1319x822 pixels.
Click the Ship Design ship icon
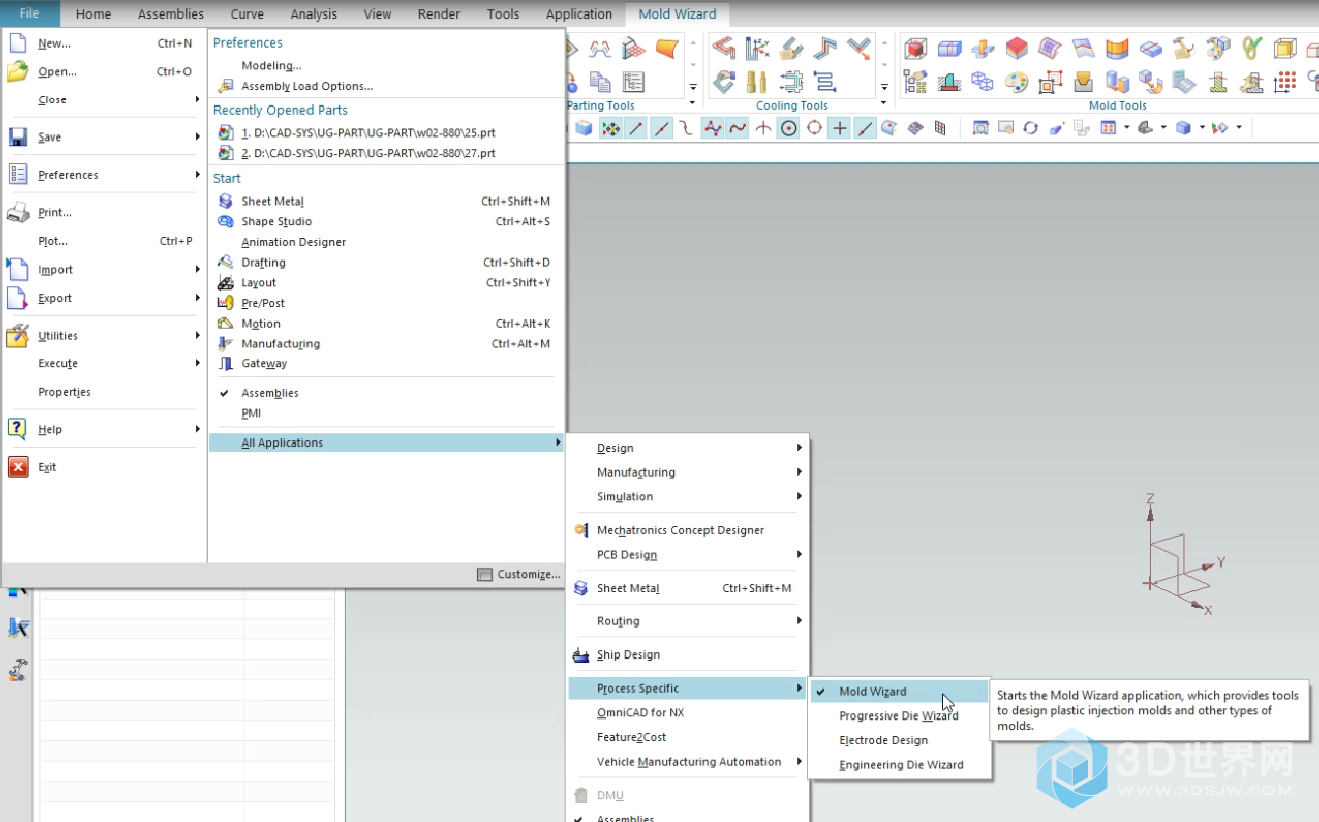581,655
